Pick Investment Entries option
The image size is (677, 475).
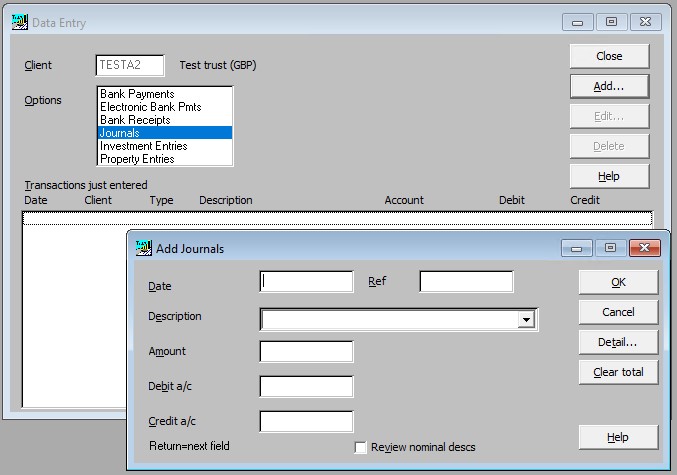click(165, 146)
